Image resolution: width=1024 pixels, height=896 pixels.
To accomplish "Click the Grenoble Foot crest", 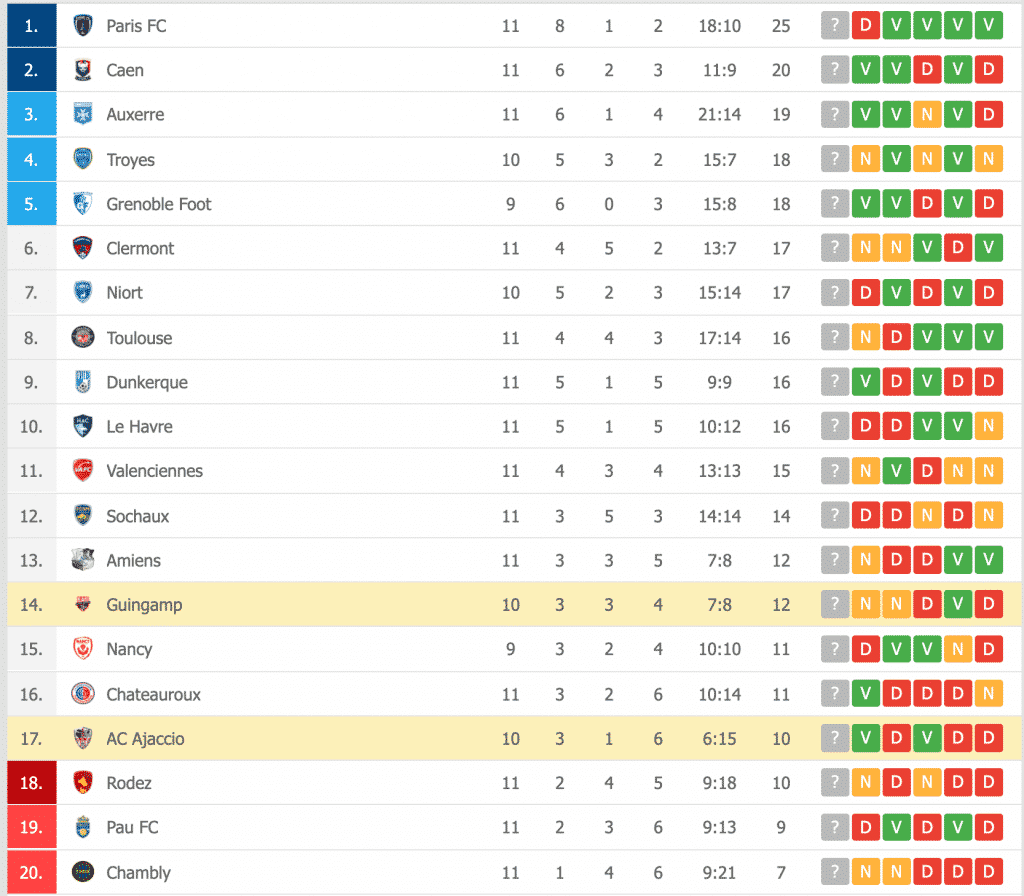I will pos(83,204).
